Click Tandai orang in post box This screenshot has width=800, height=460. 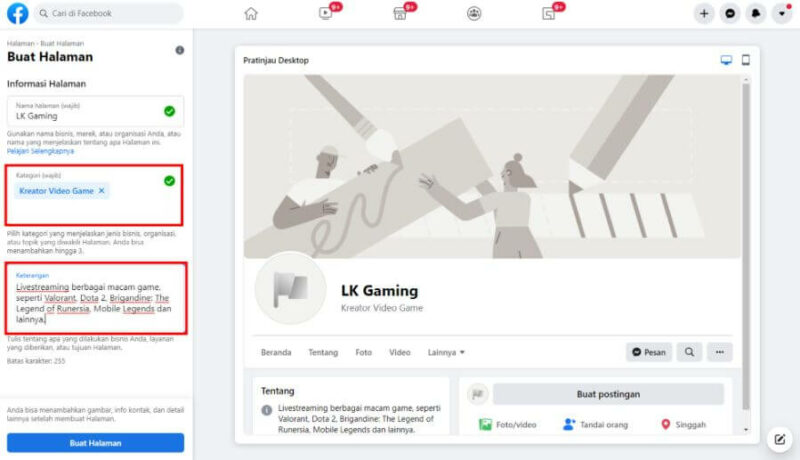coord(595,424)
